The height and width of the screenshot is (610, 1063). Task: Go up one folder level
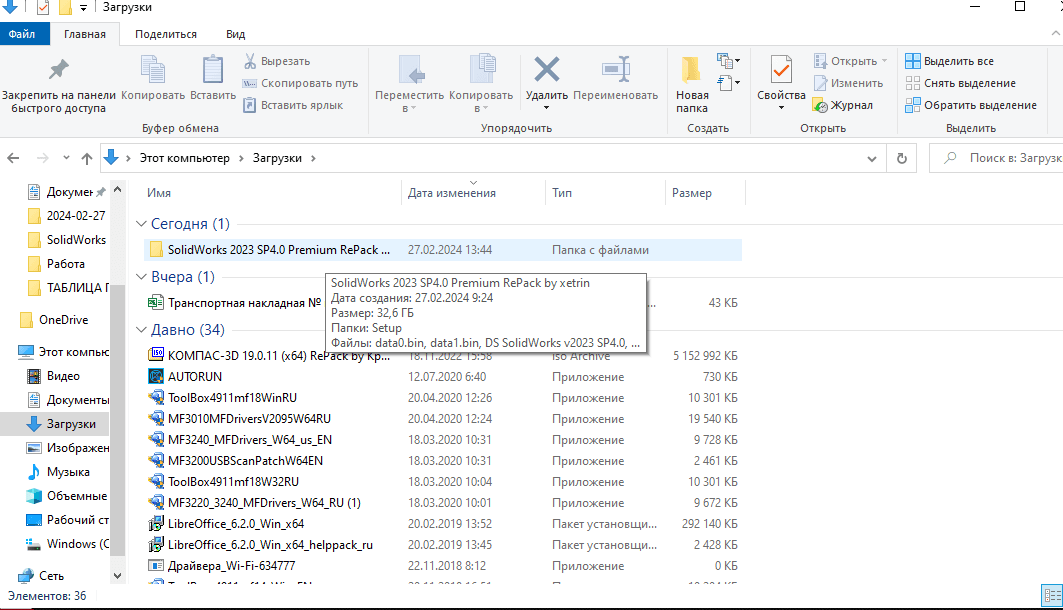[87, 158]
